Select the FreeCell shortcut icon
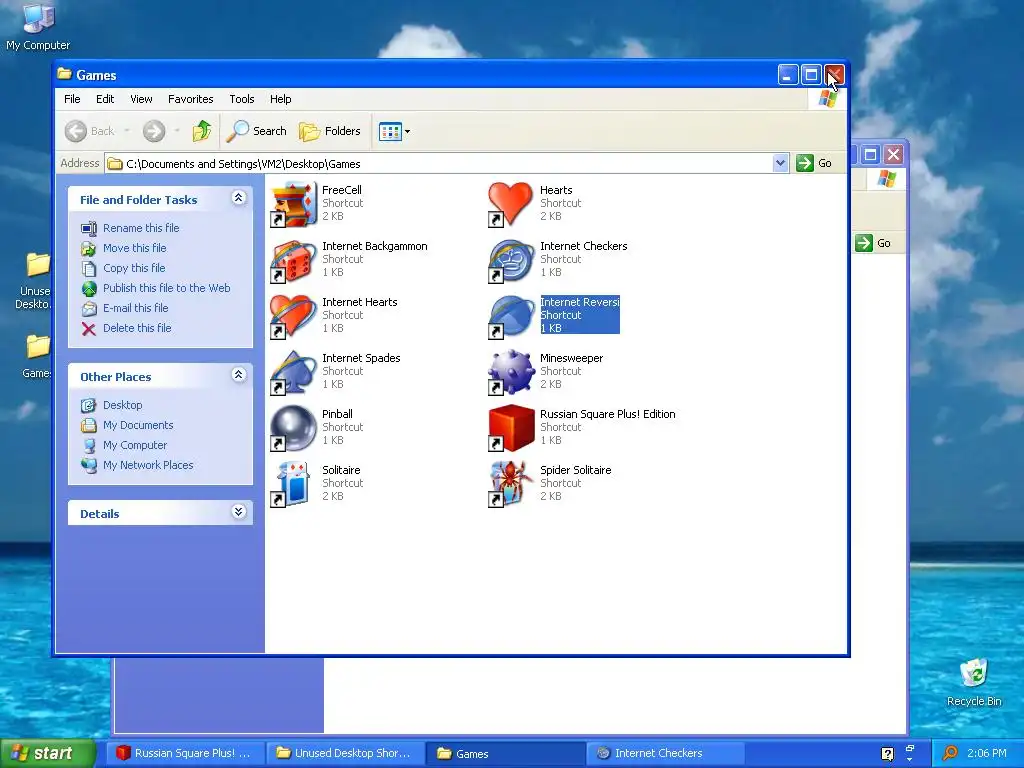 293,204
